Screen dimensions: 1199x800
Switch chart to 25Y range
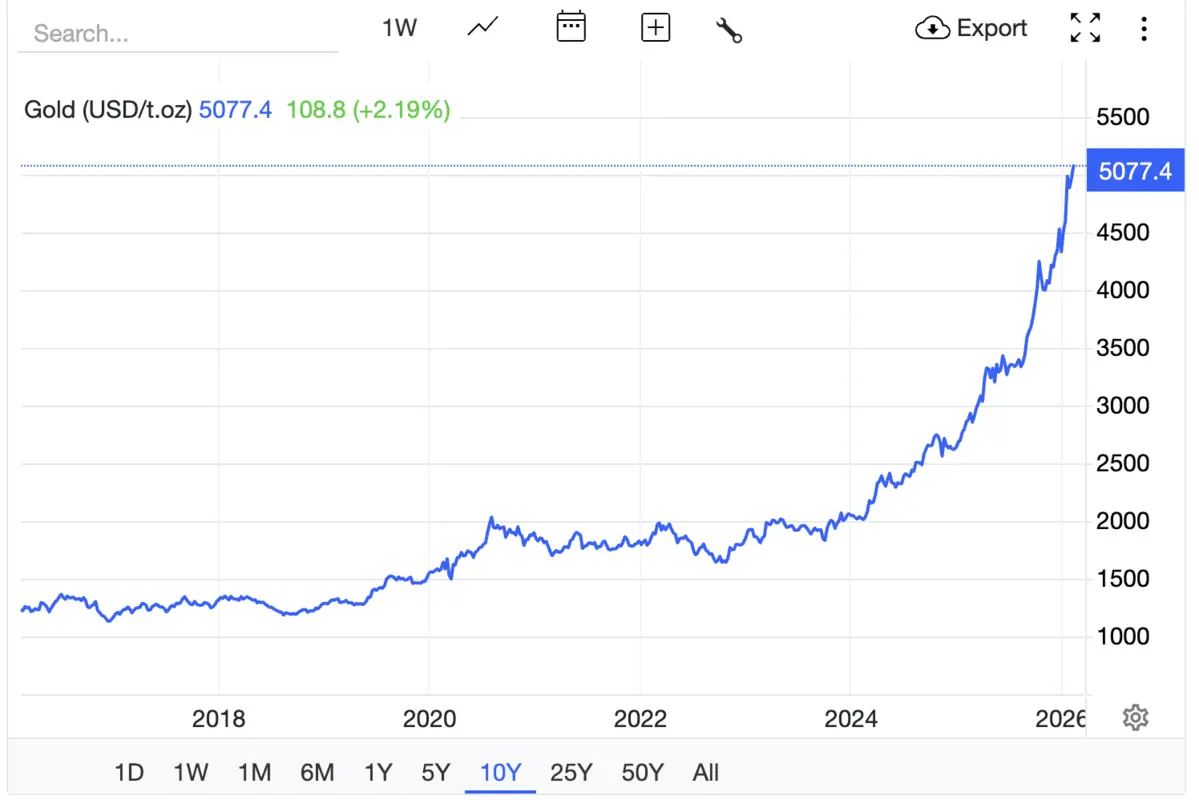tap(571, 772)
